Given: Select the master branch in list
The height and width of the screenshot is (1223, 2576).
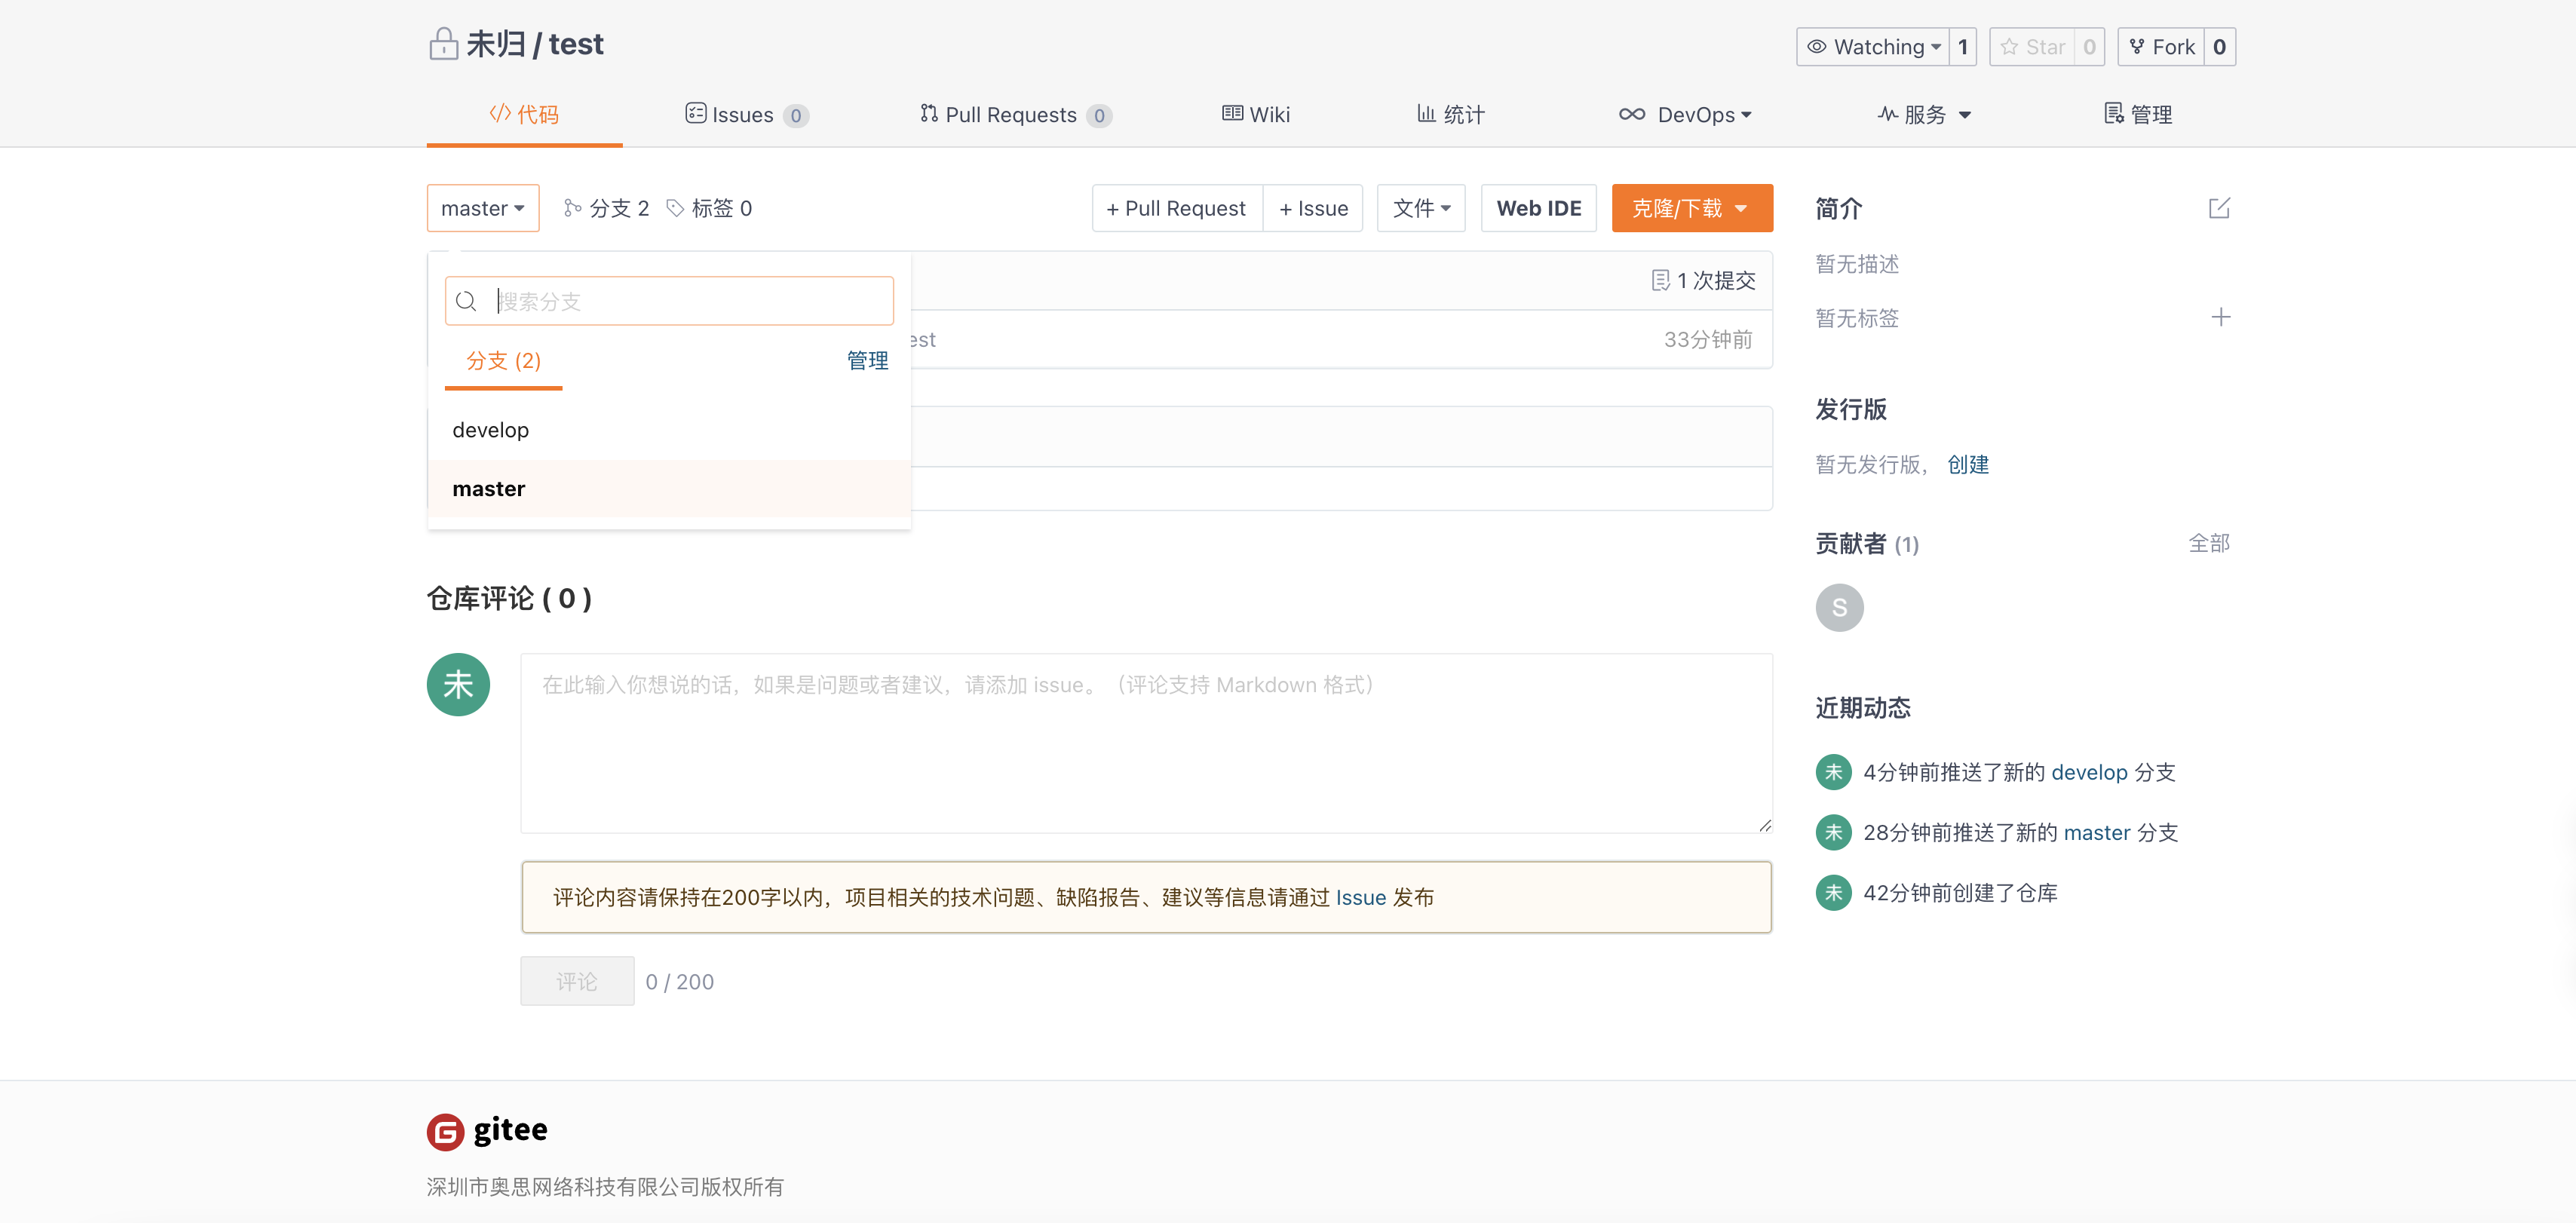Looking at the screenshot, I should coord(669,489).
